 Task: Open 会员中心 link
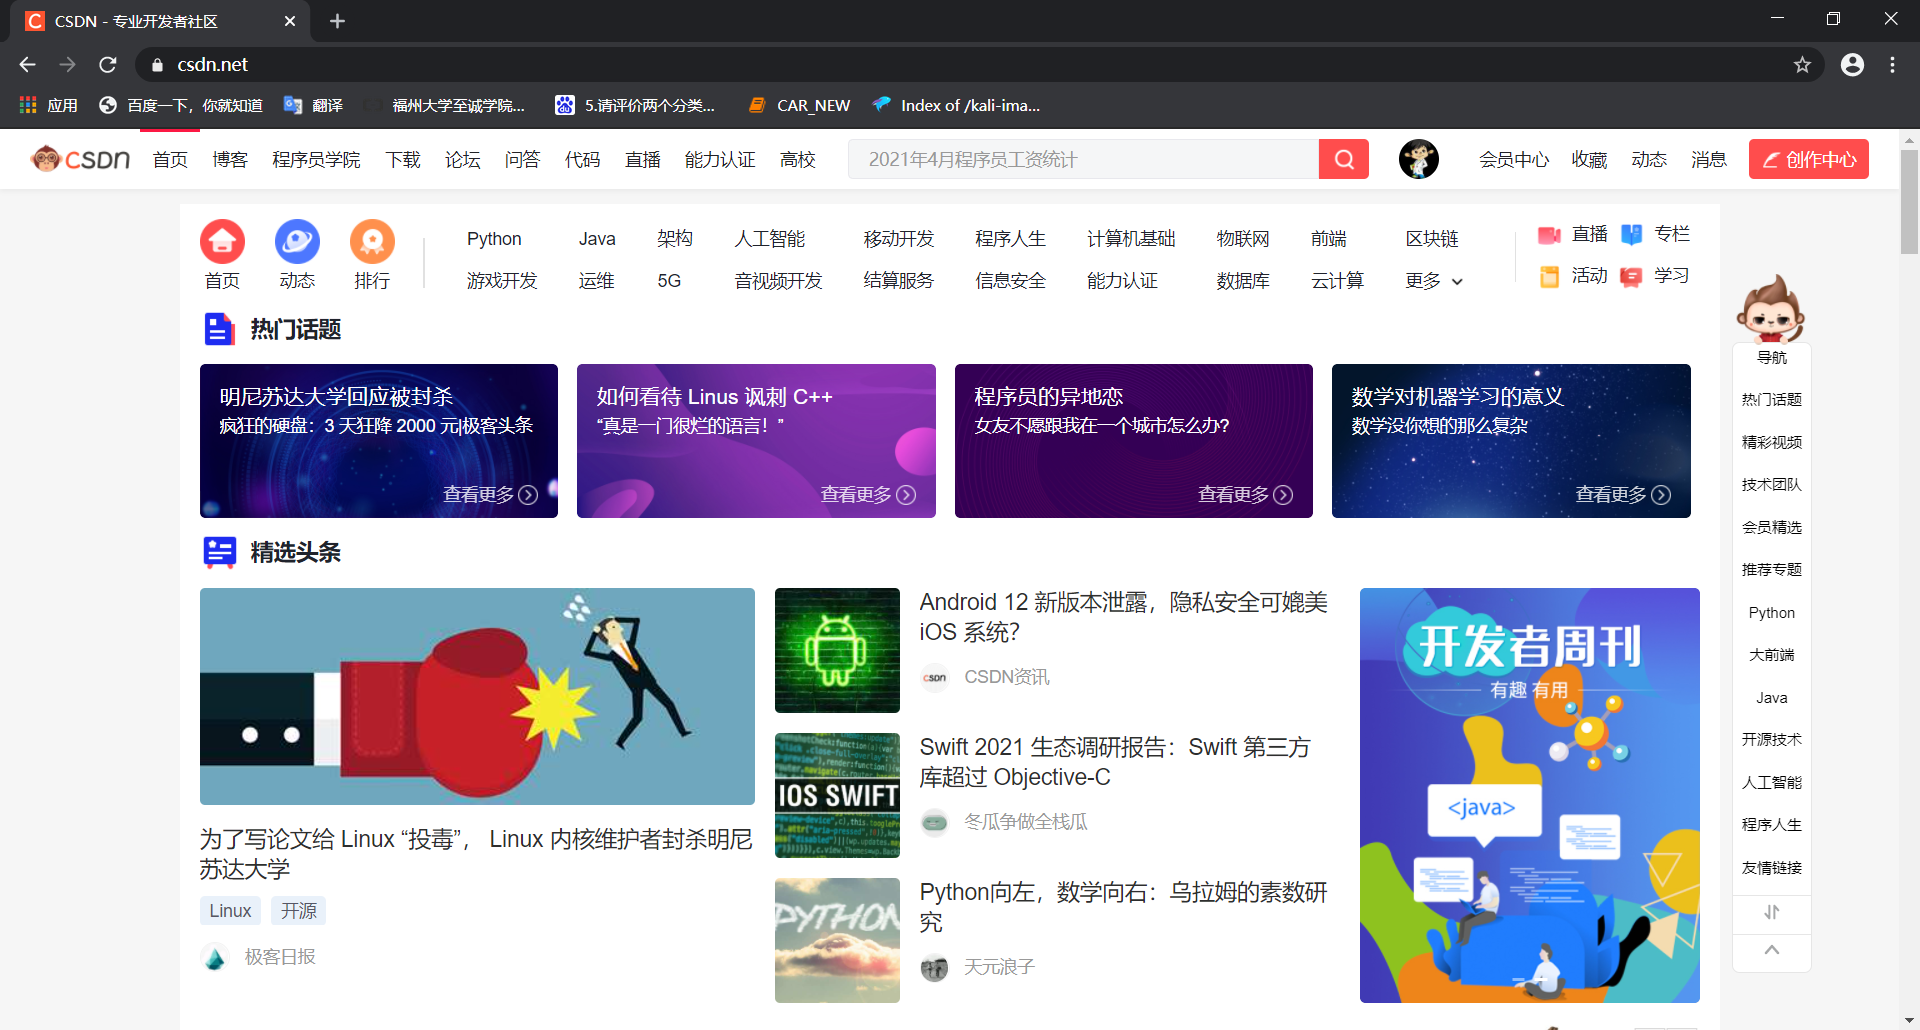[1514, 159]
